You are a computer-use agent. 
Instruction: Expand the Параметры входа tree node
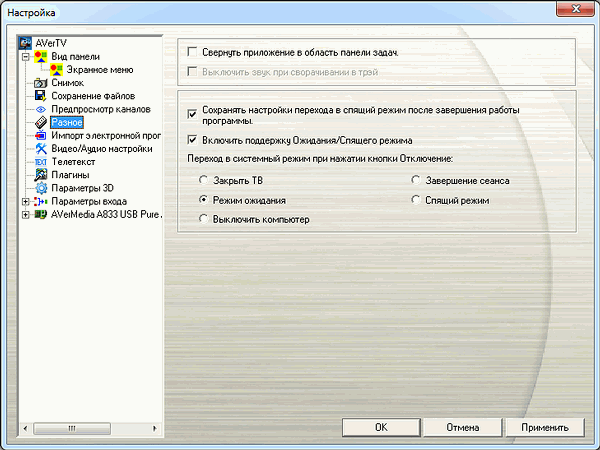point(25,201)
